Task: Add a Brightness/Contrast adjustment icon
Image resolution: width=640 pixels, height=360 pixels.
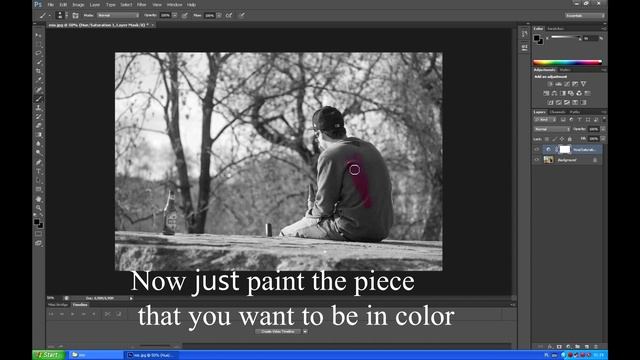Action: pyautogui.click(x=550, y=84)
